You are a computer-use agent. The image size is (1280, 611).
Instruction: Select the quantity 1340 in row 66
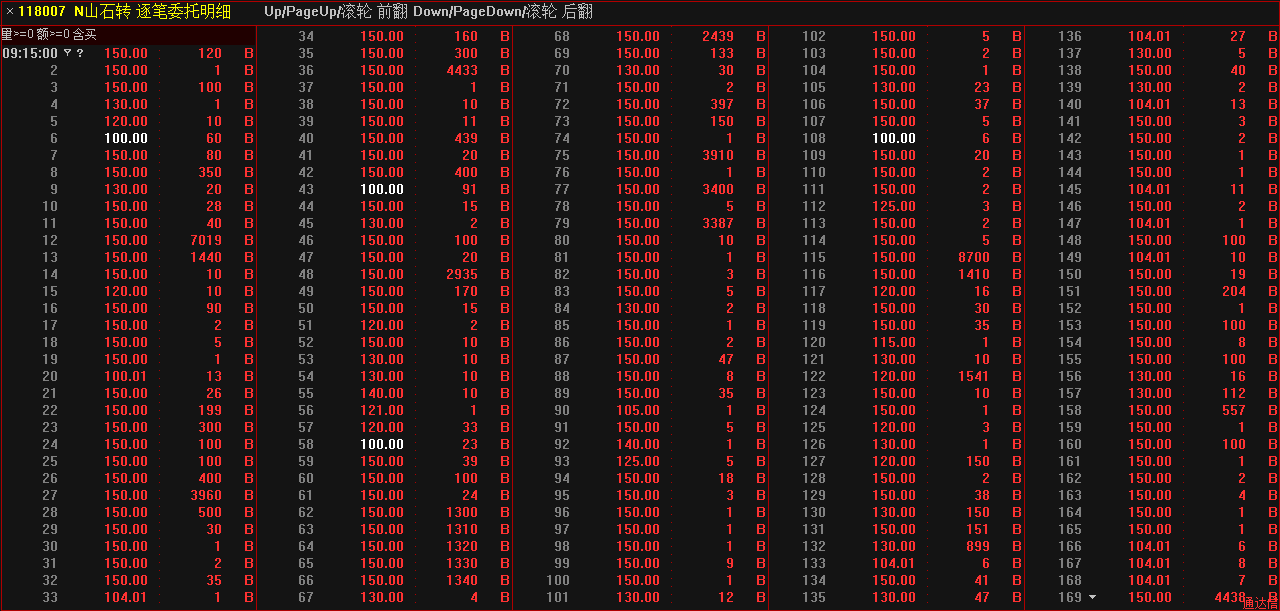point(462,580)
